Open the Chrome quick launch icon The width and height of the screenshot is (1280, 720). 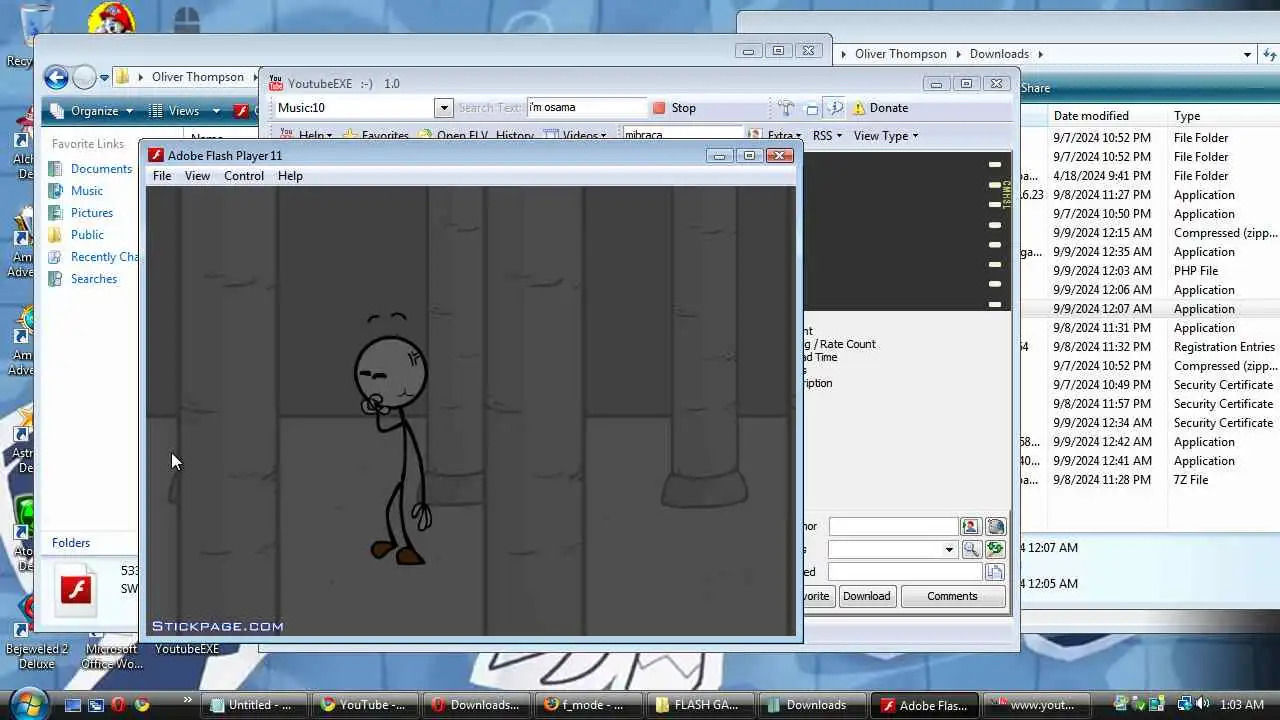[142, 705]
